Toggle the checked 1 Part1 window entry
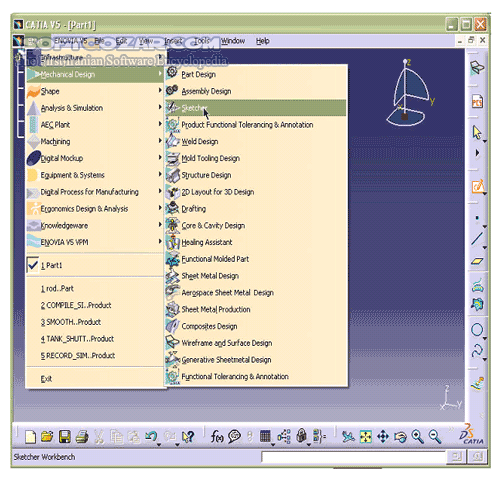Viewport: 494px width, 491px height. tap(95, 266)
